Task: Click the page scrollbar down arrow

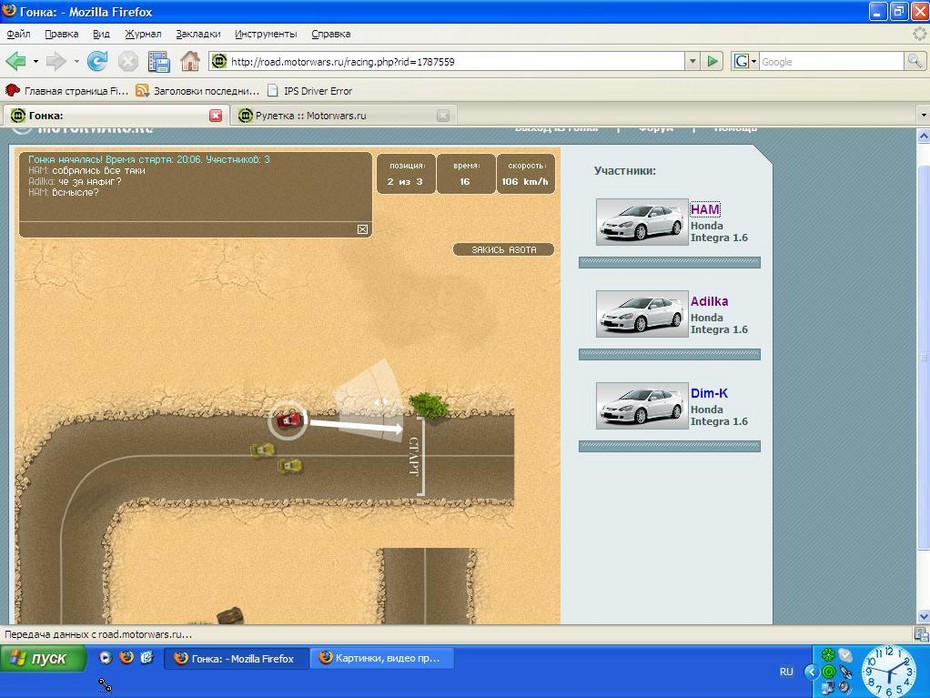Action: tap(923, 617)
